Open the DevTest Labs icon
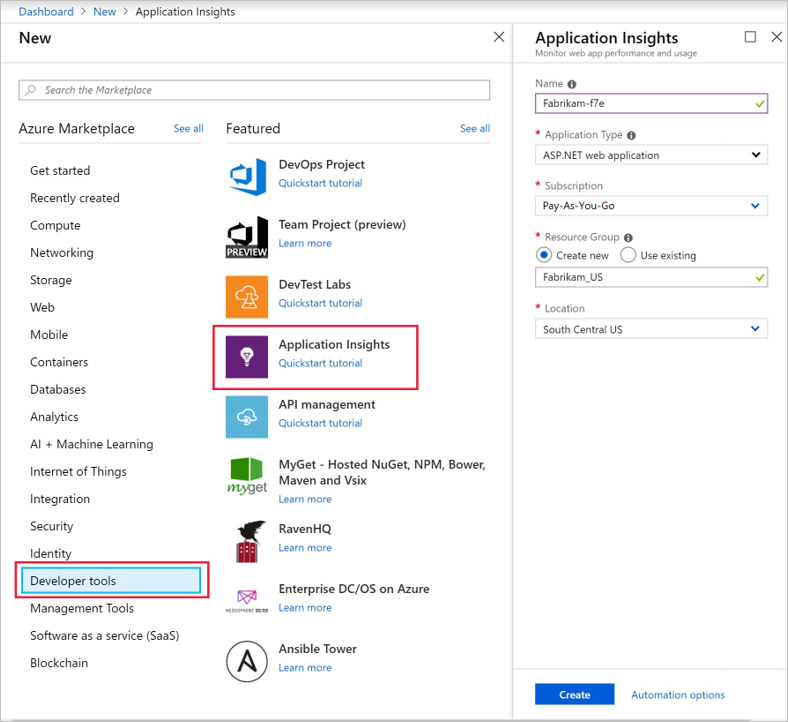The image size is (788, 722). point(247,297)
